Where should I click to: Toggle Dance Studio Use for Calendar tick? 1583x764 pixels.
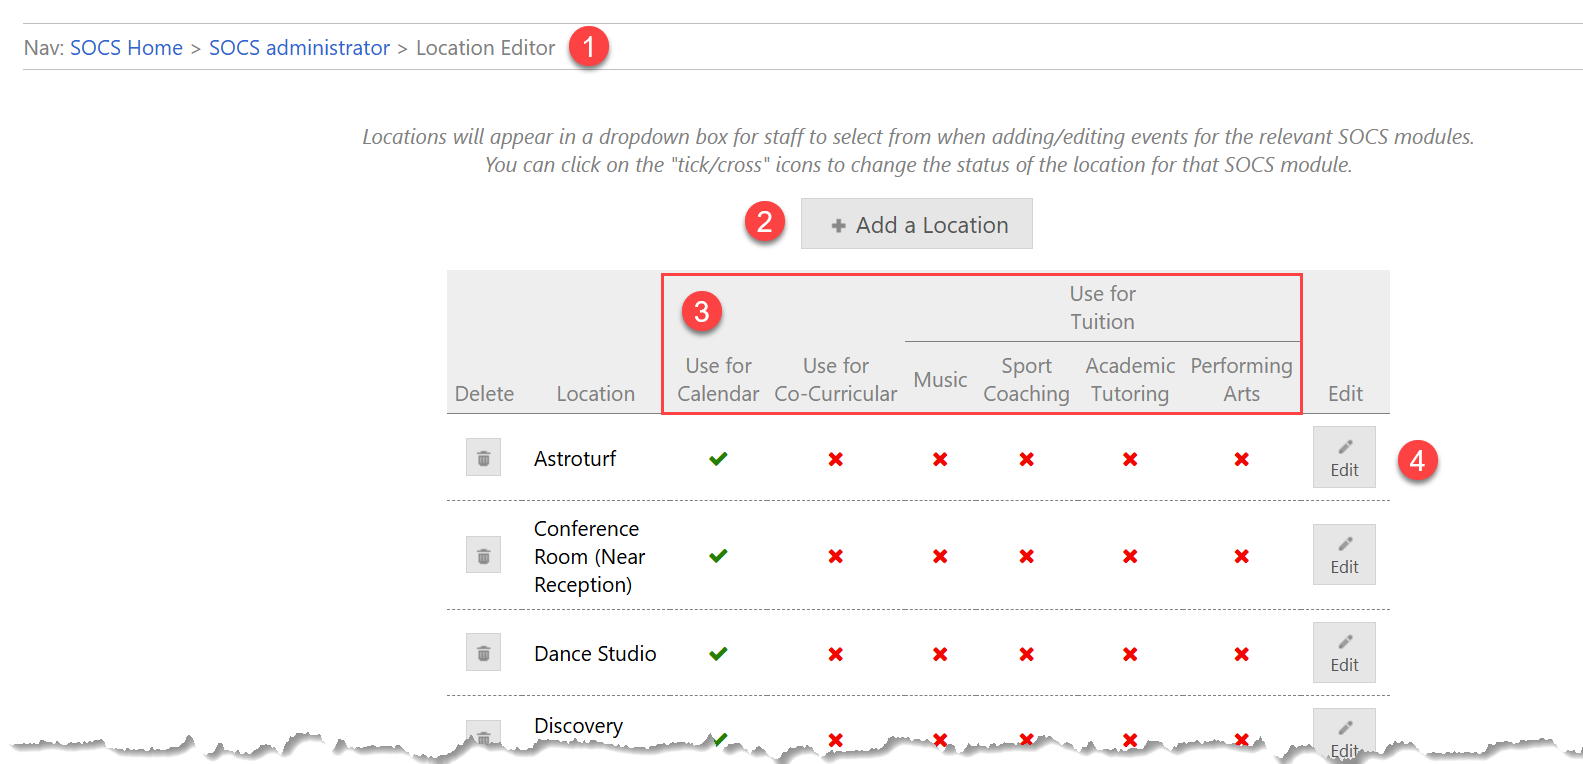[718, 654]
